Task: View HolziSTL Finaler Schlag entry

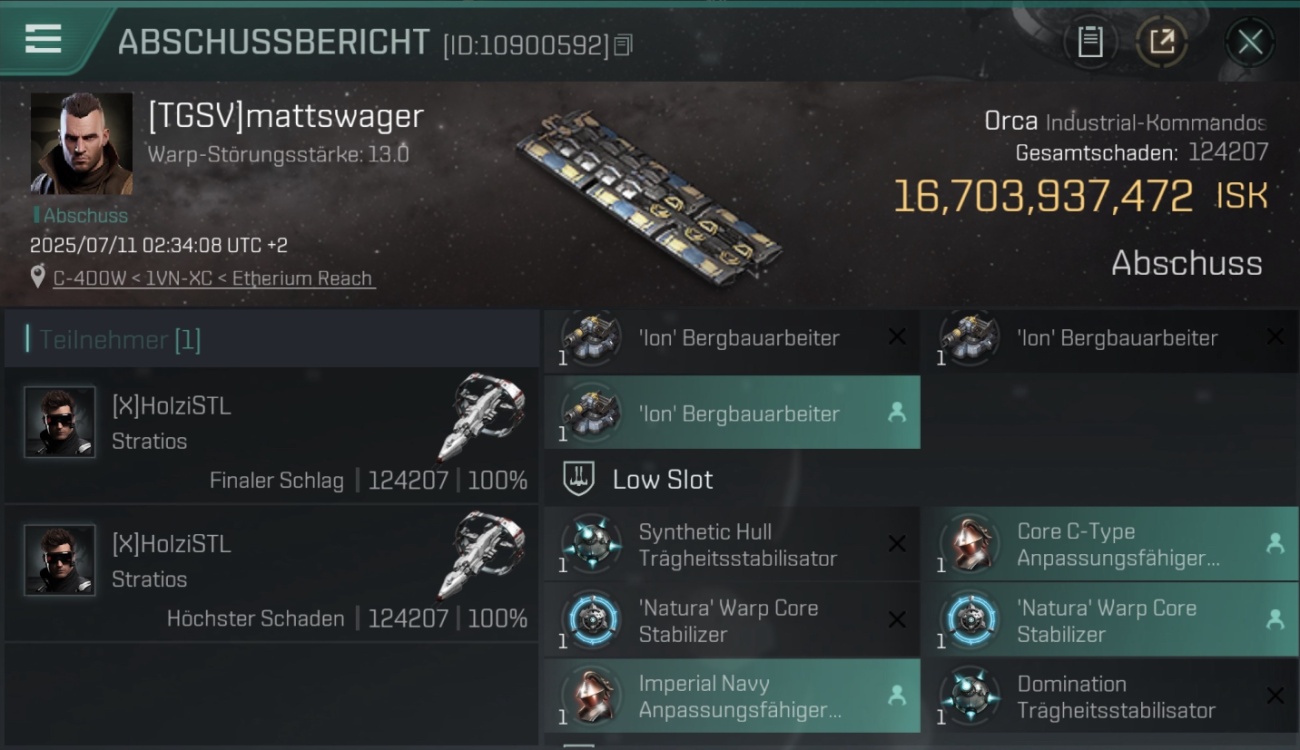Action: pos(272,435)
